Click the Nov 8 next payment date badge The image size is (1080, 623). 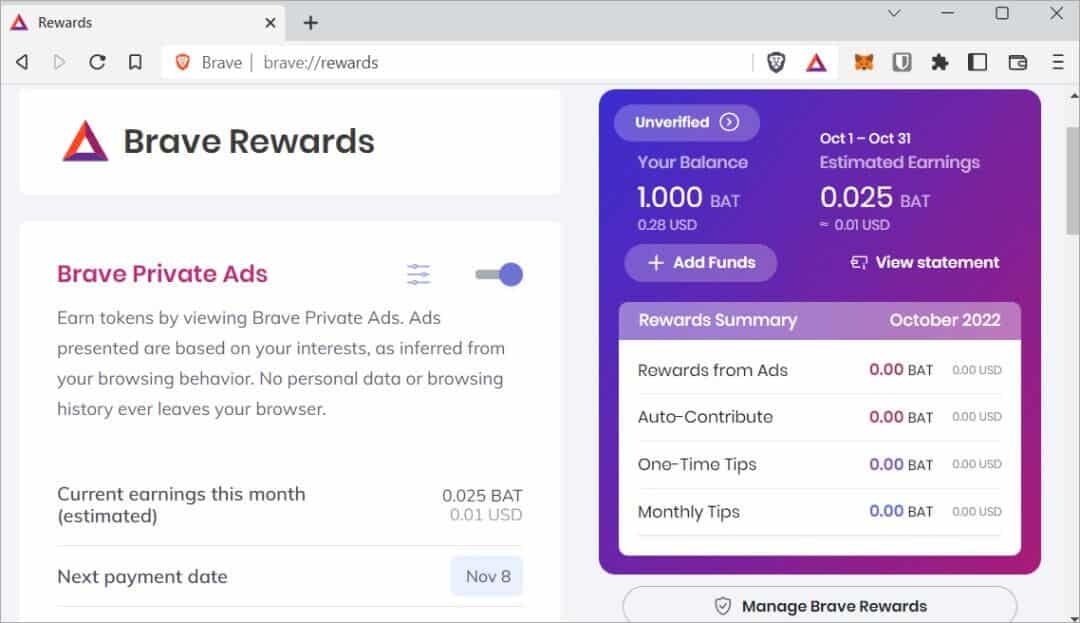pyautogui.click(x=488, y=576)
